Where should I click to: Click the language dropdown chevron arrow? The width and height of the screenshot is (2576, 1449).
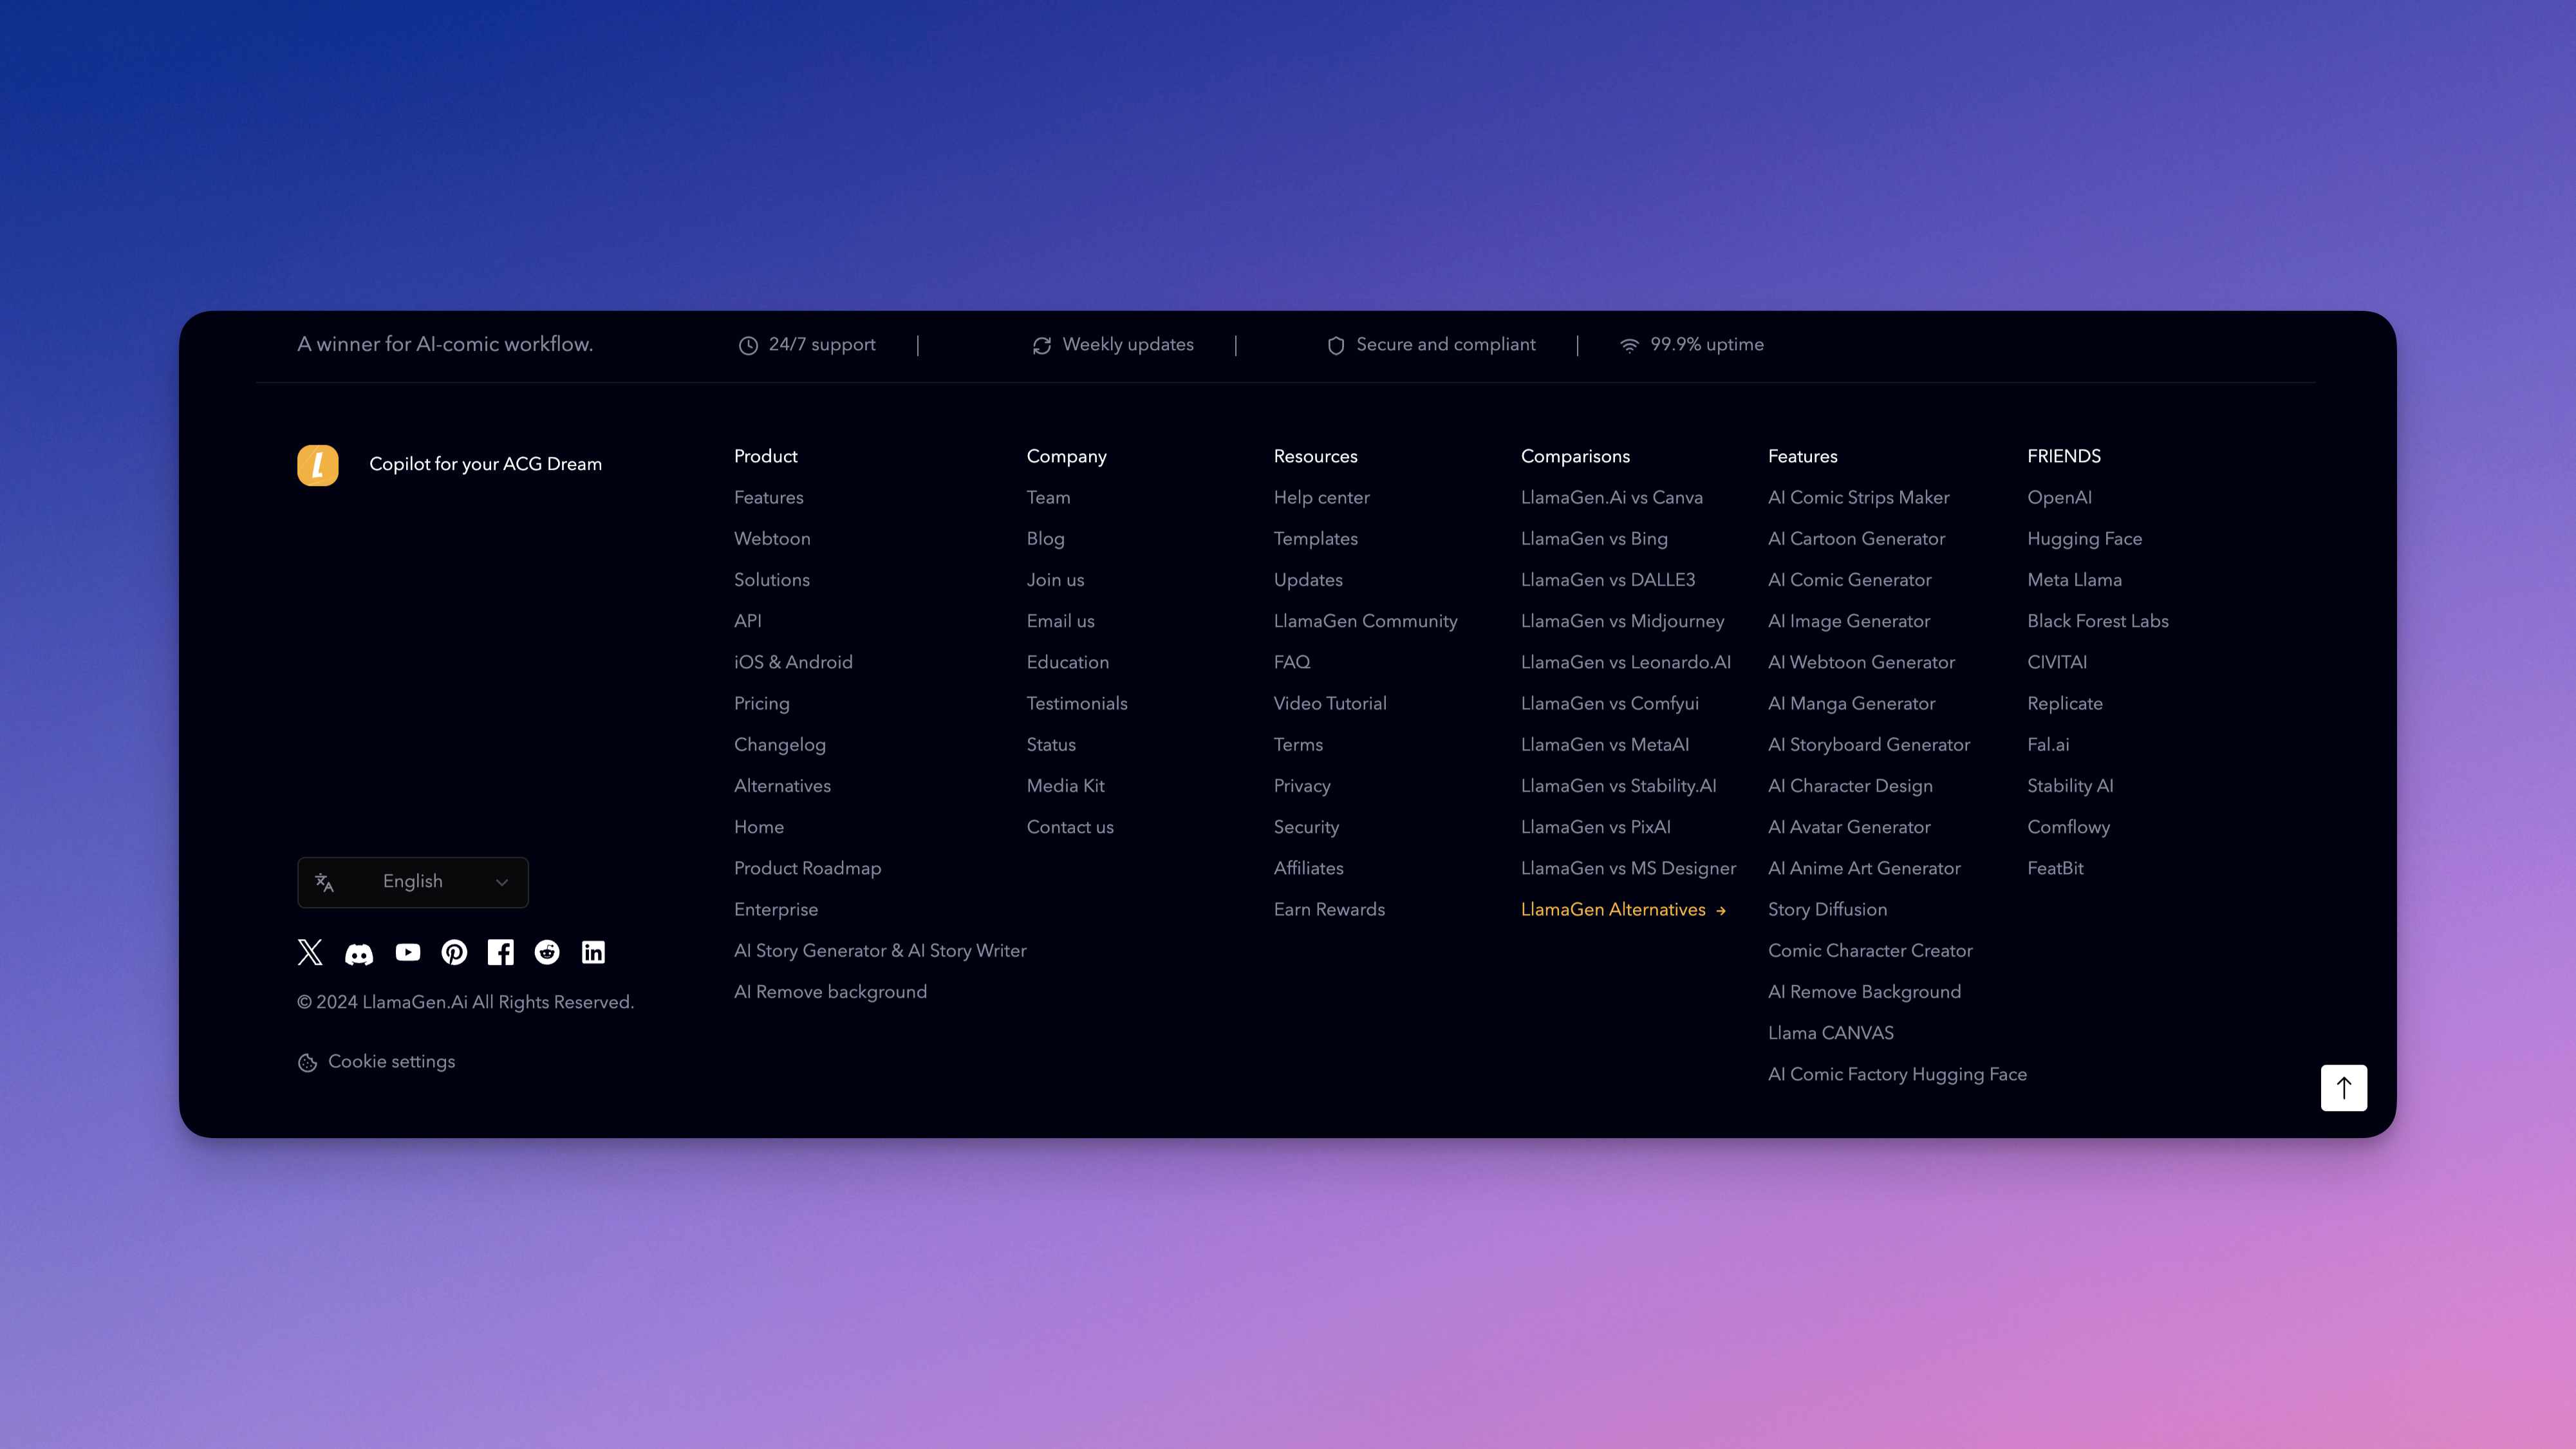click(x=502, y=882)
